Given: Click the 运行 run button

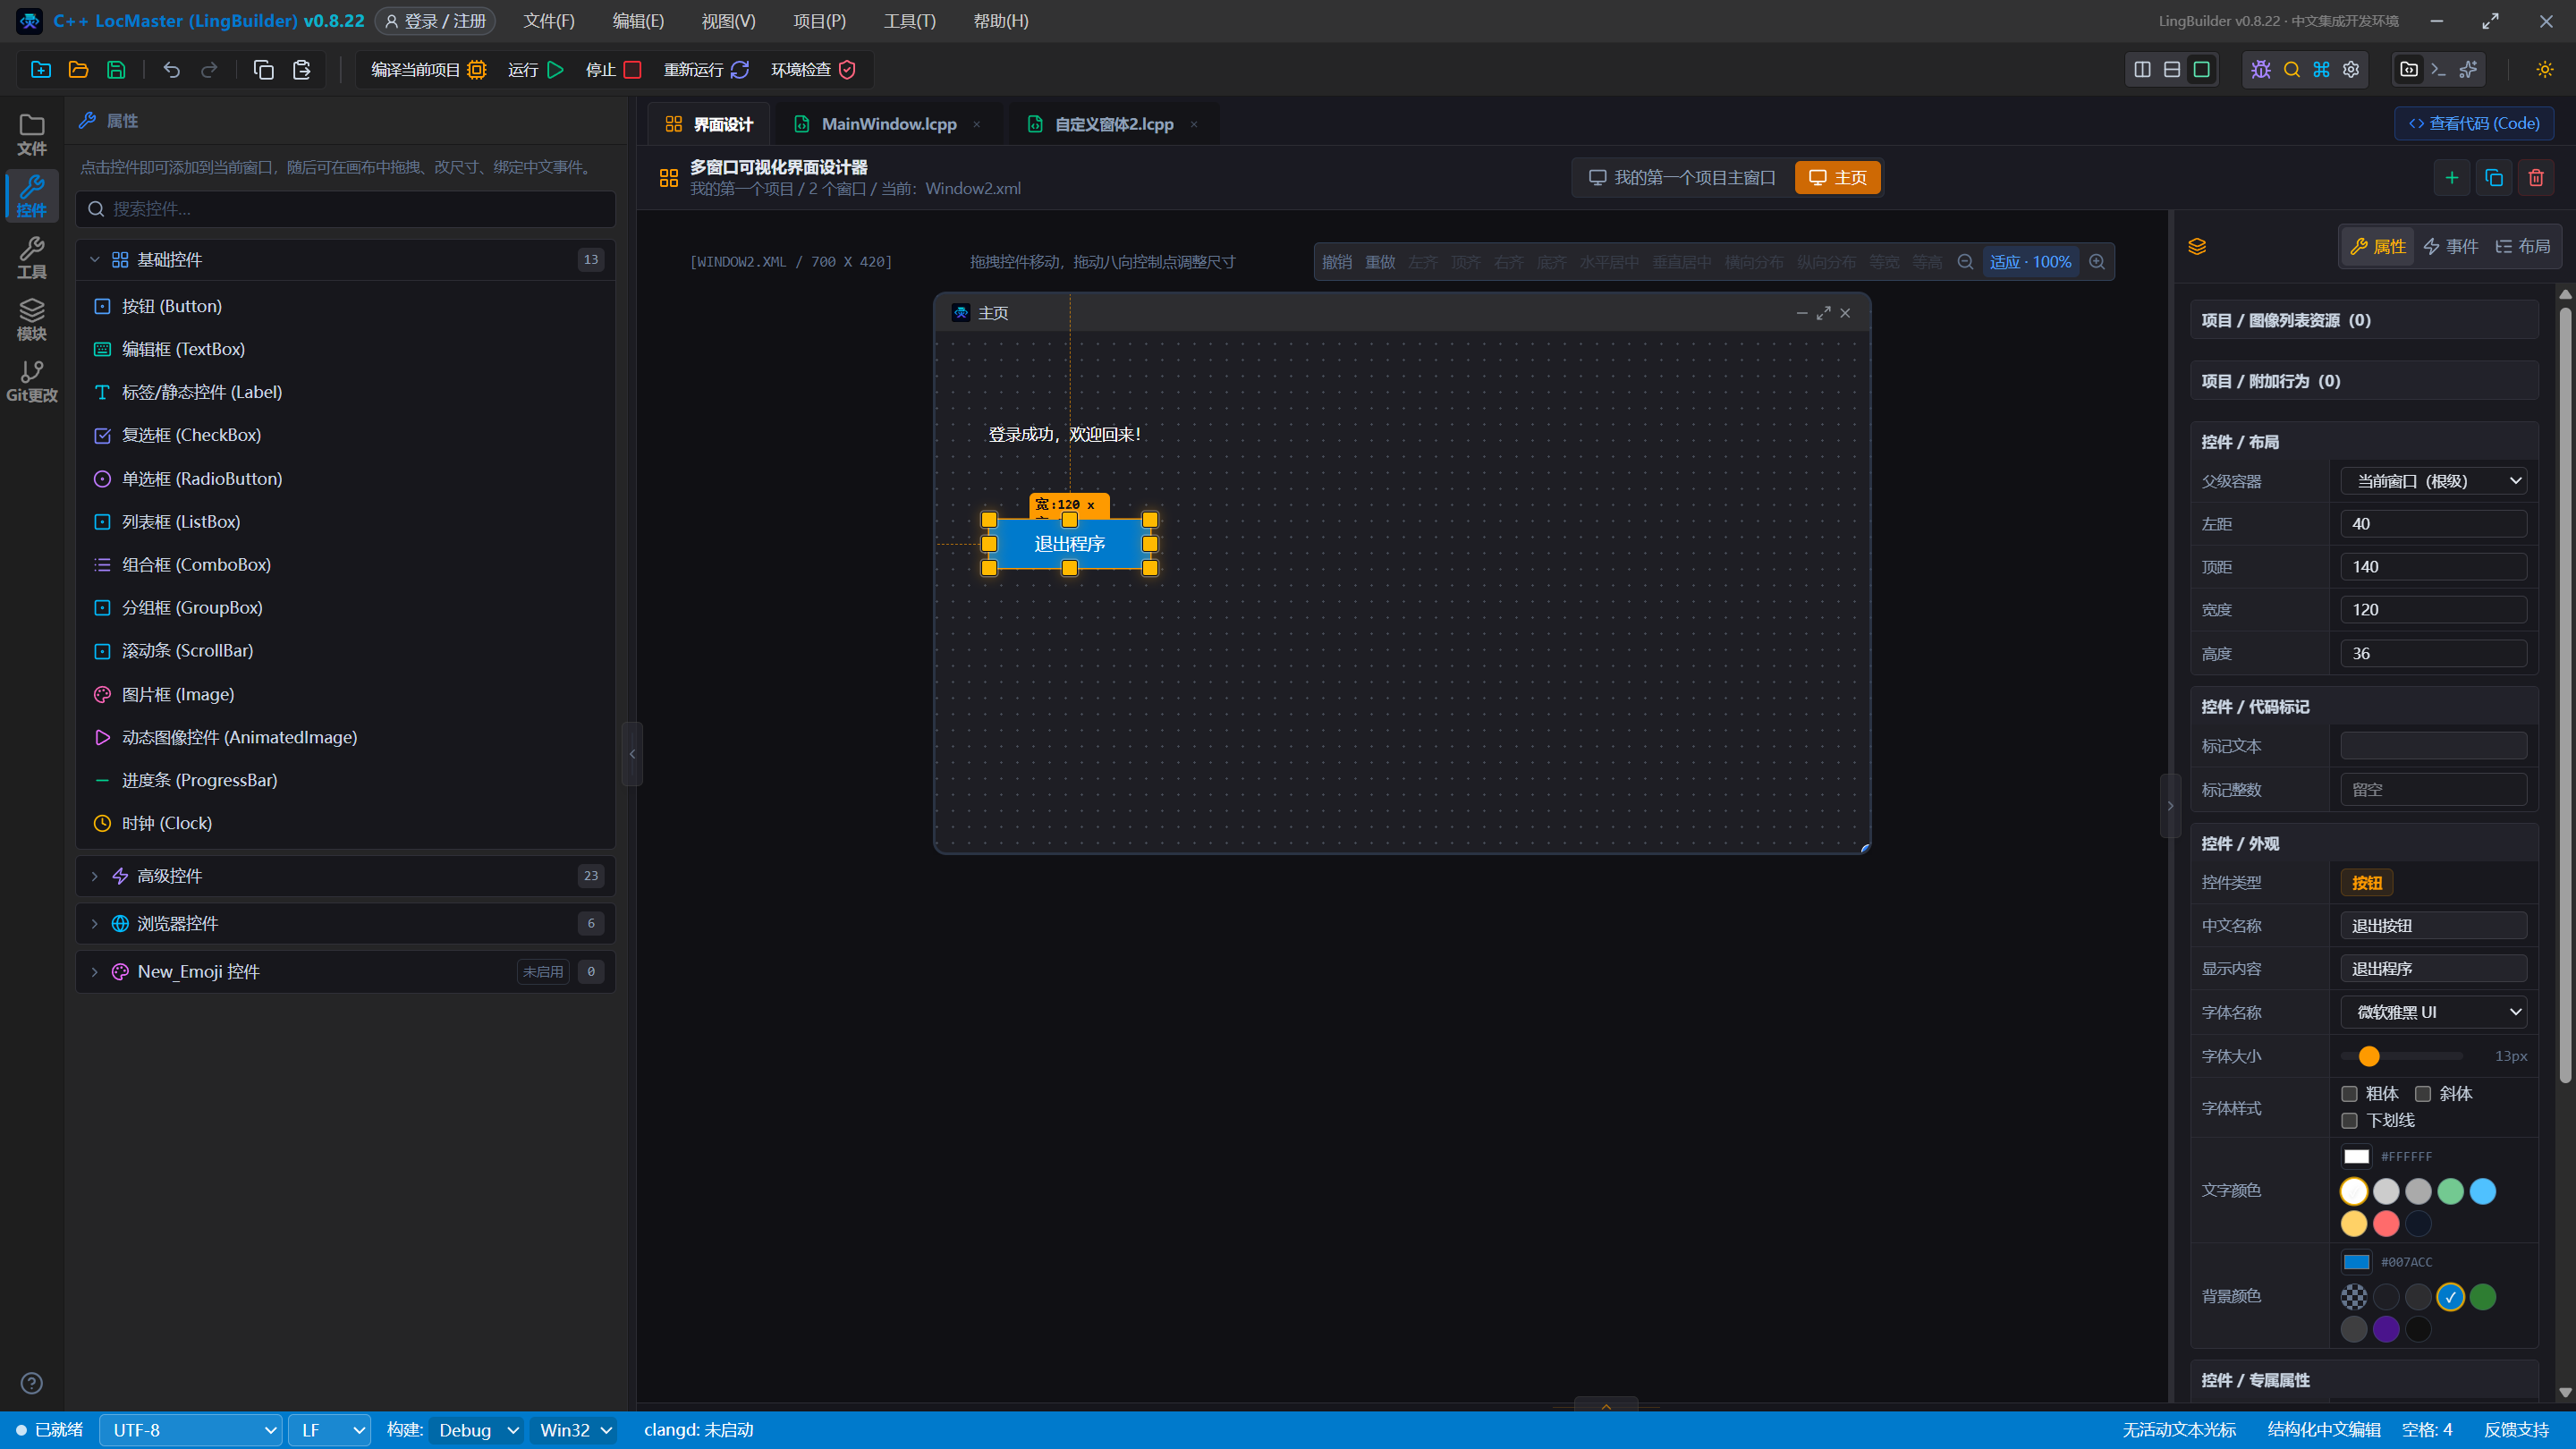Looking at the screenshot, I should pyautogui.click(x=536, y=69).
